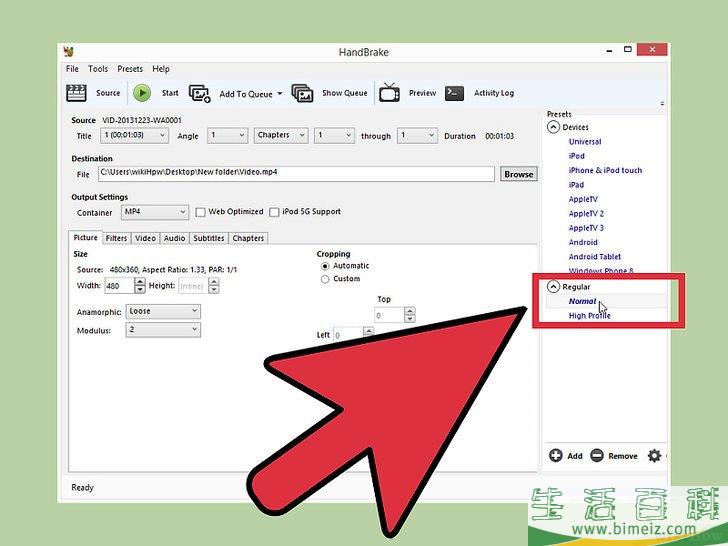Click the destination File path field

[x=296, y=174]
